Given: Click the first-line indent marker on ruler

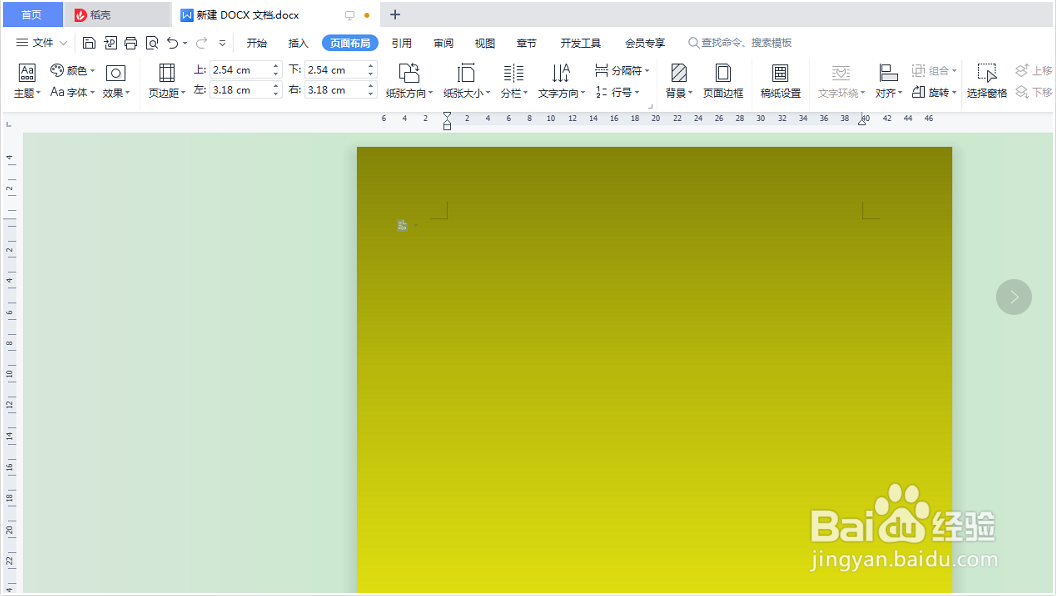Looking at the screenshot, I should point(447,116).
